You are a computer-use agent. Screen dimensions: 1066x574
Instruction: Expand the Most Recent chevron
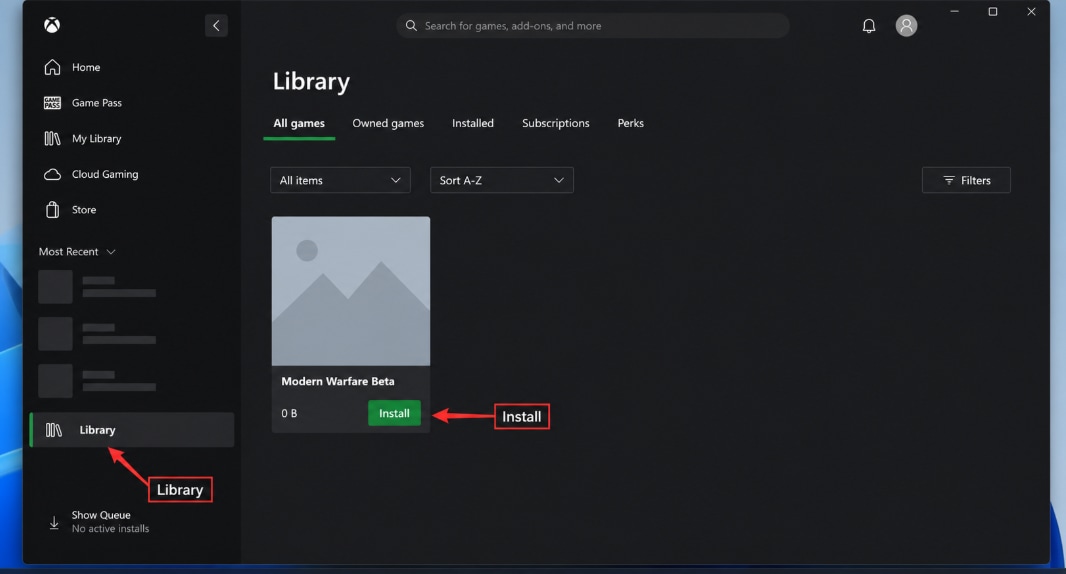pos(111,252)
